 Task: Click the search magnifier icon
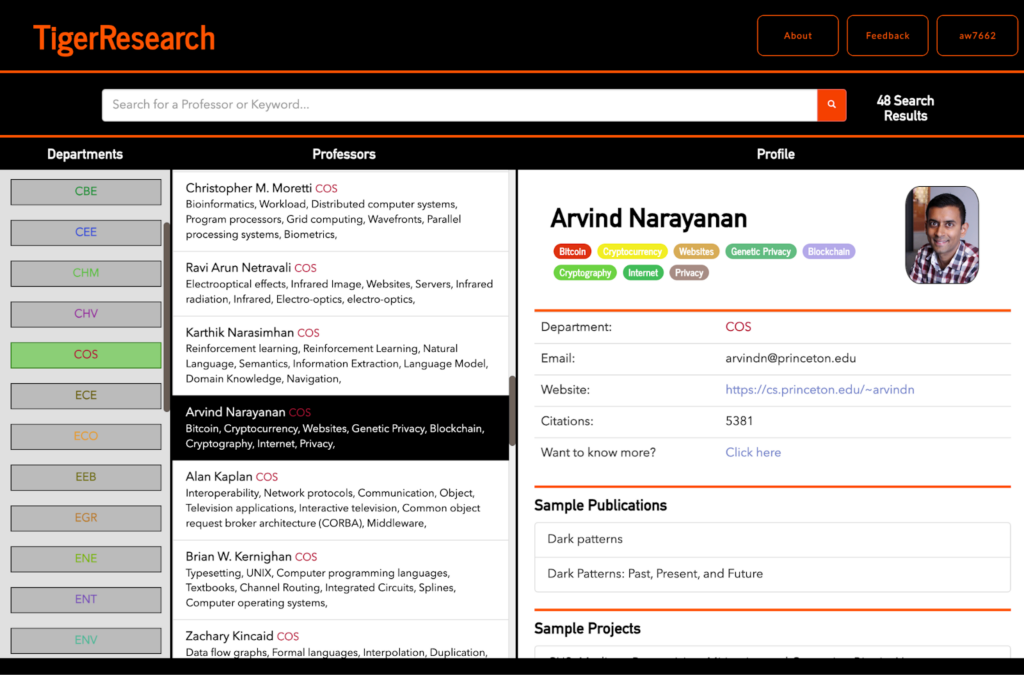(x=831, y=104)
